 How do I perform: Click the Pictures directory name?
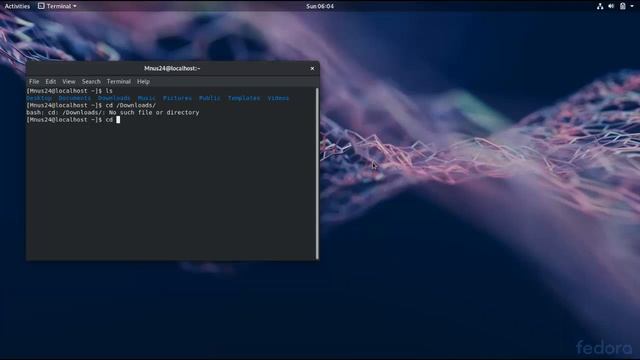(177, 98)
